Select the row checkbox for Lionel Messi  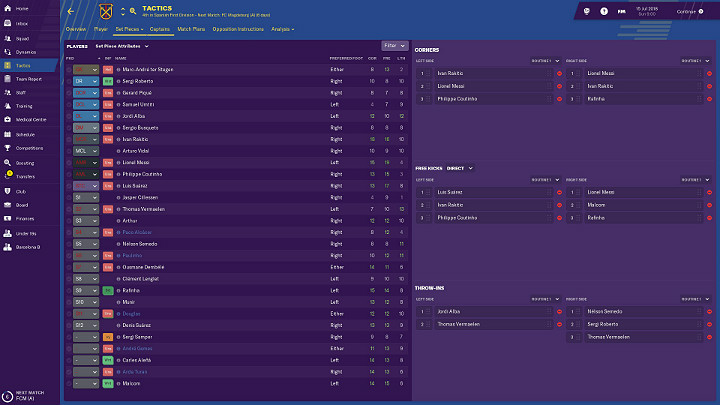click(x=69, y=163)
